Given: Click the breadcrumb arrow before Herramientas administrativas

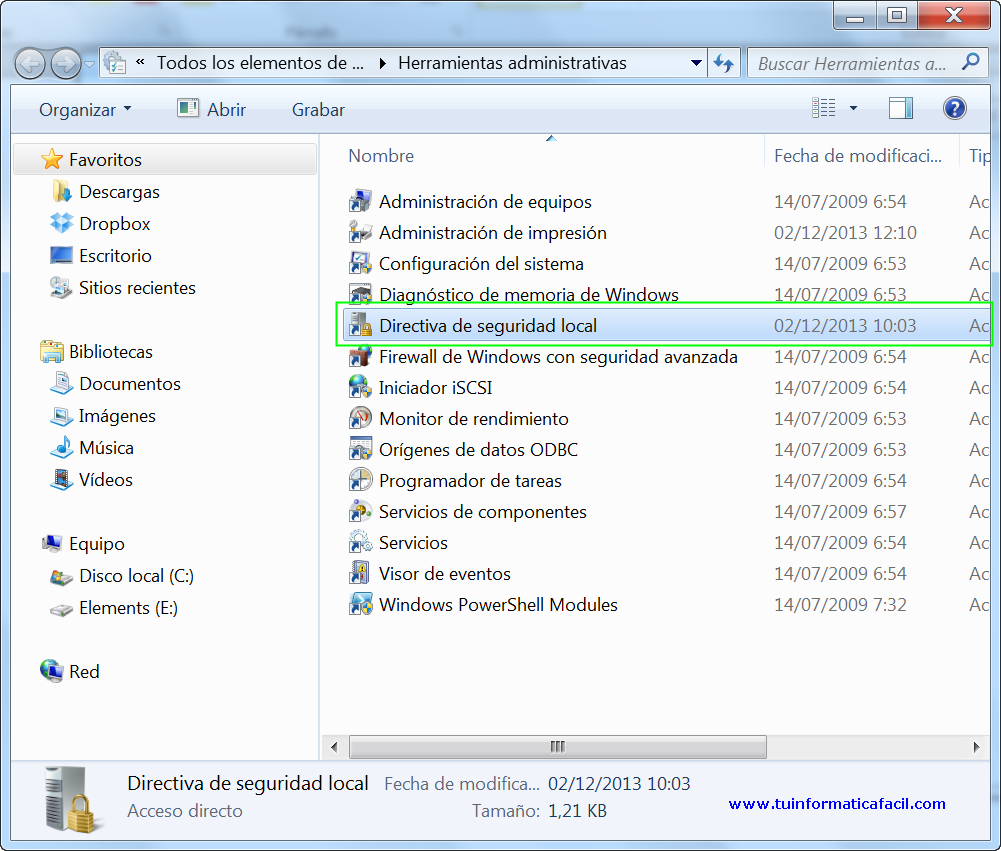Looking at the screenshot, I should coord(382,63).
